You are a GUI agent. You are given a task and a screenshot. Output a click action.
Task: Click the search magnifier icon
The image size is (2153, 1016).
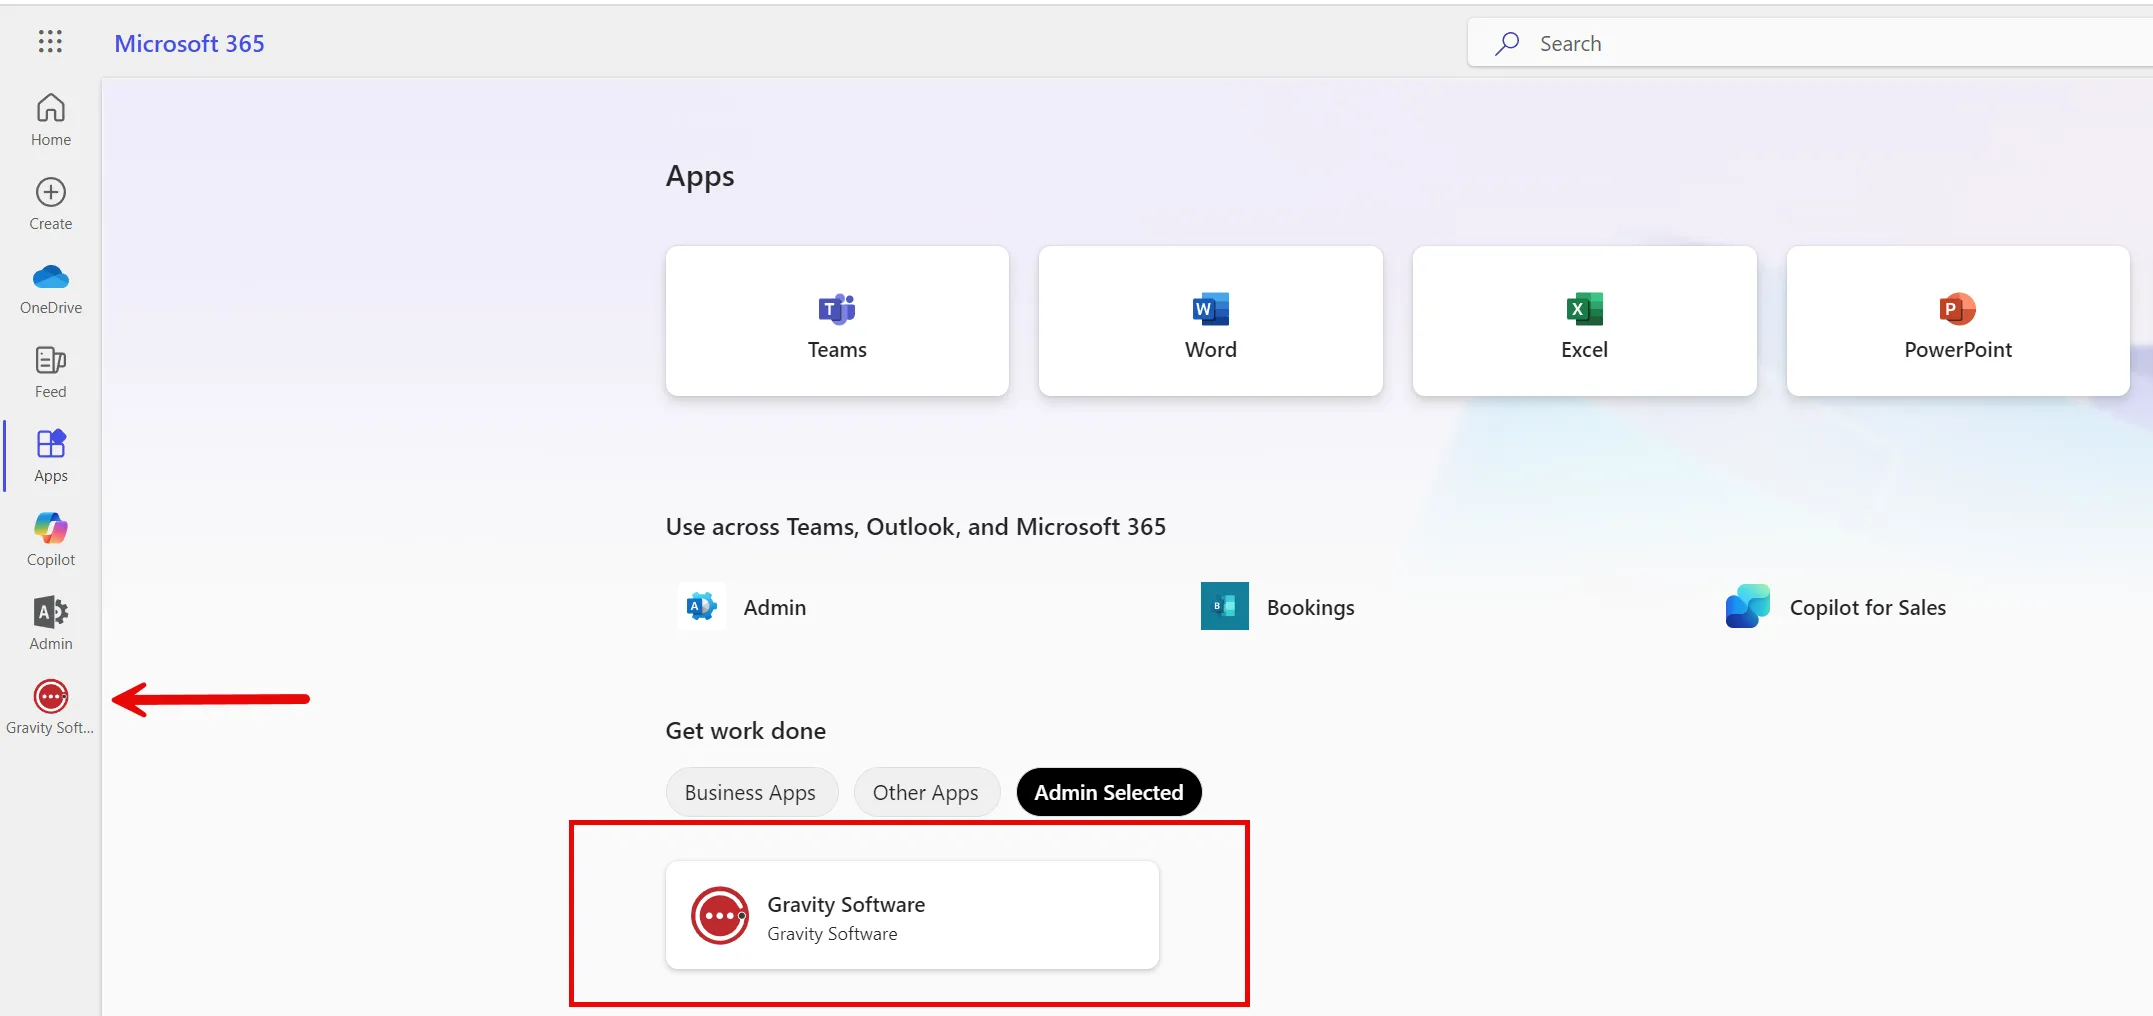point(1507,43)
